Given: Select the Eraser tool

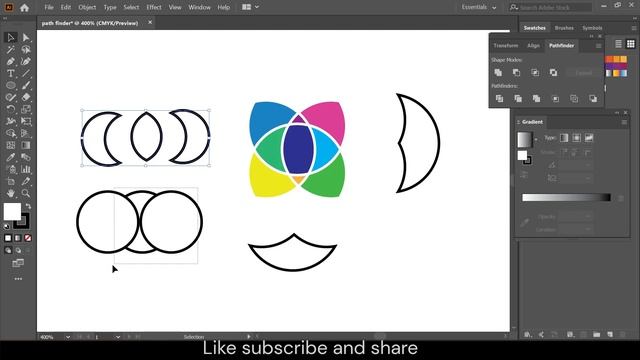Looking at the screenshot, I should click(26, 97).
